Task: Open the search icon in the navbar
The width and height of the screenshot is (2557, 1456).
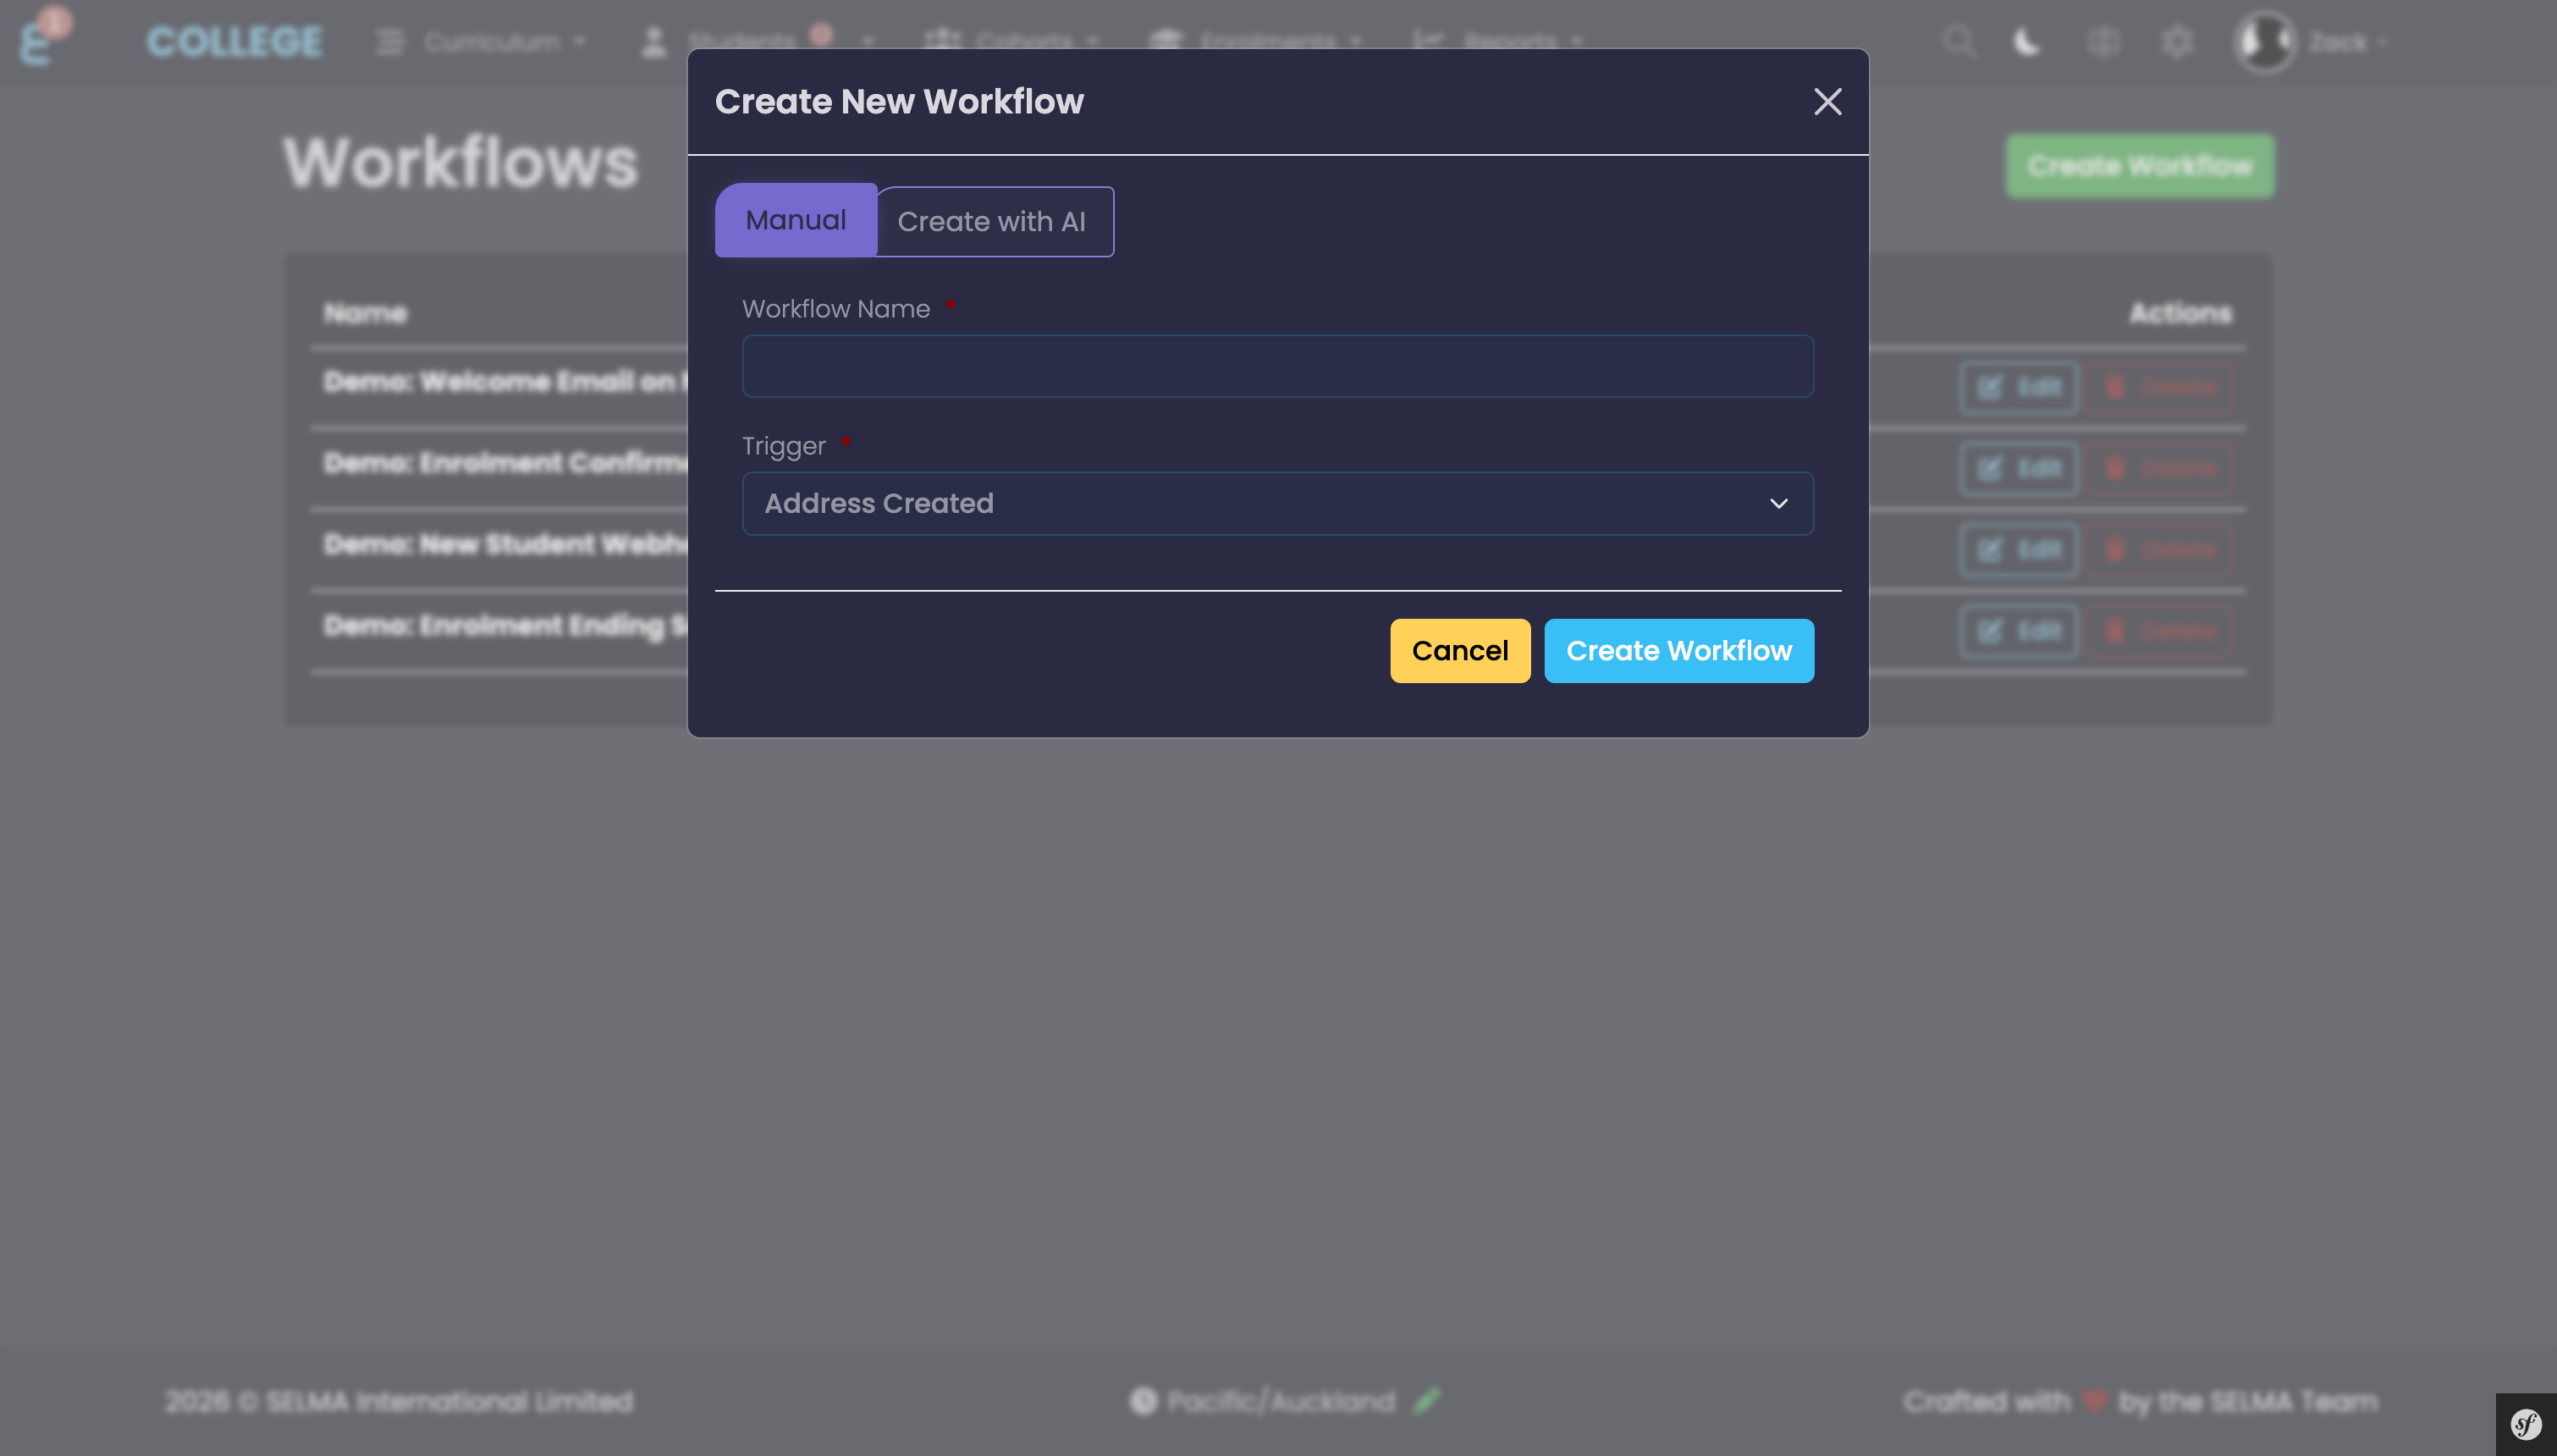Action: 1959,41
